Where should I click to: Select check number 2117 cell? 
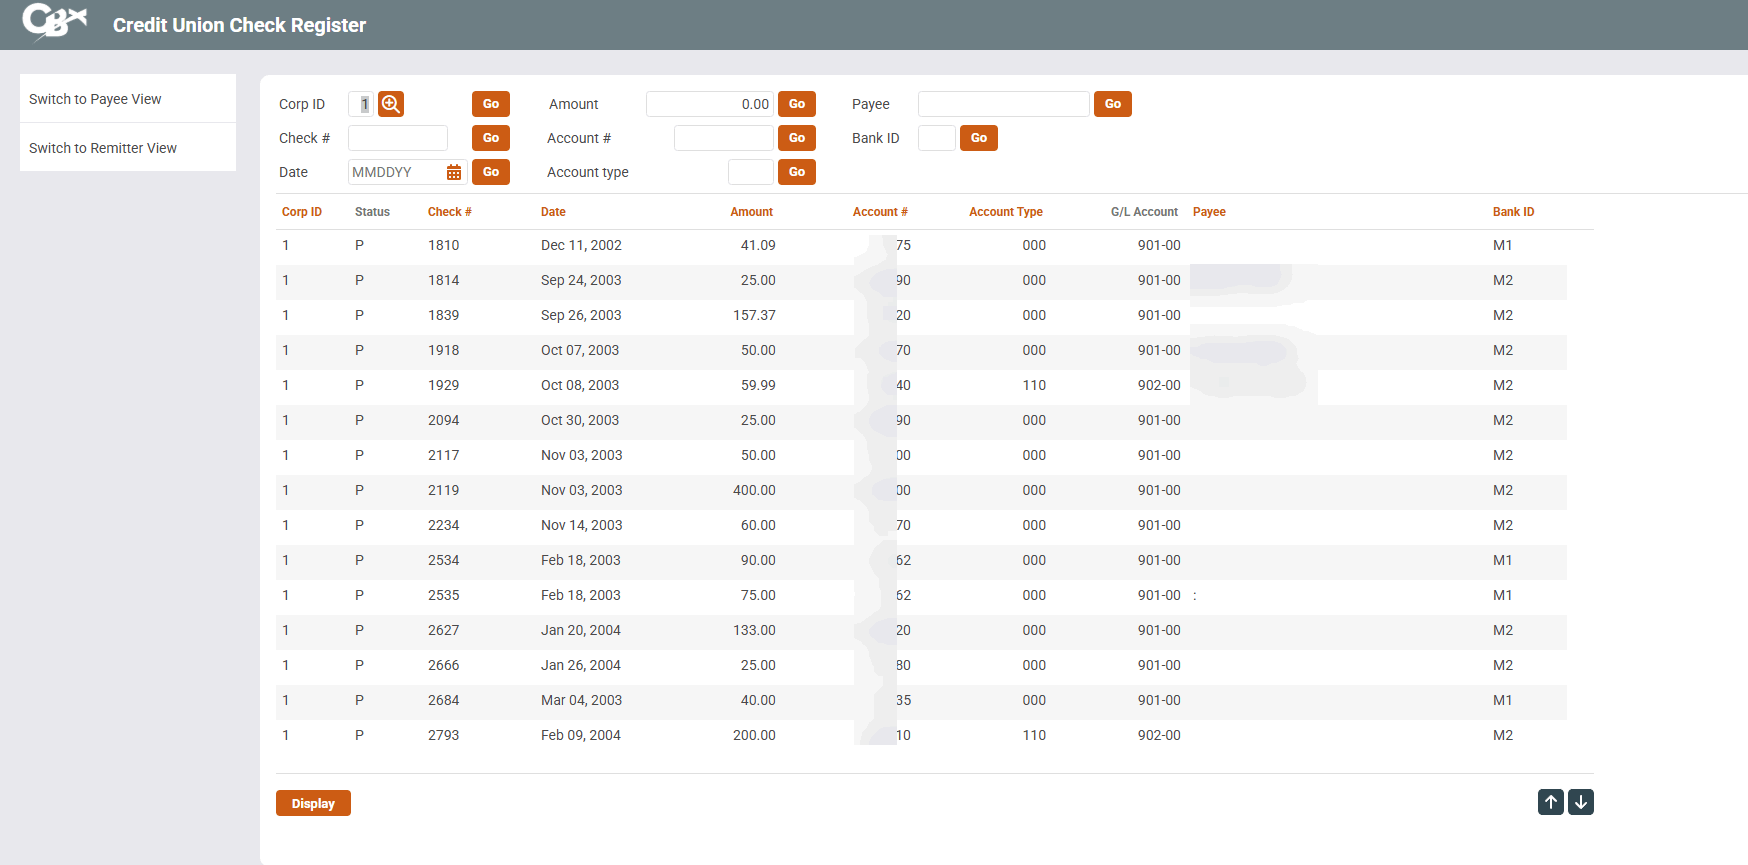click(x=444, y=455)
